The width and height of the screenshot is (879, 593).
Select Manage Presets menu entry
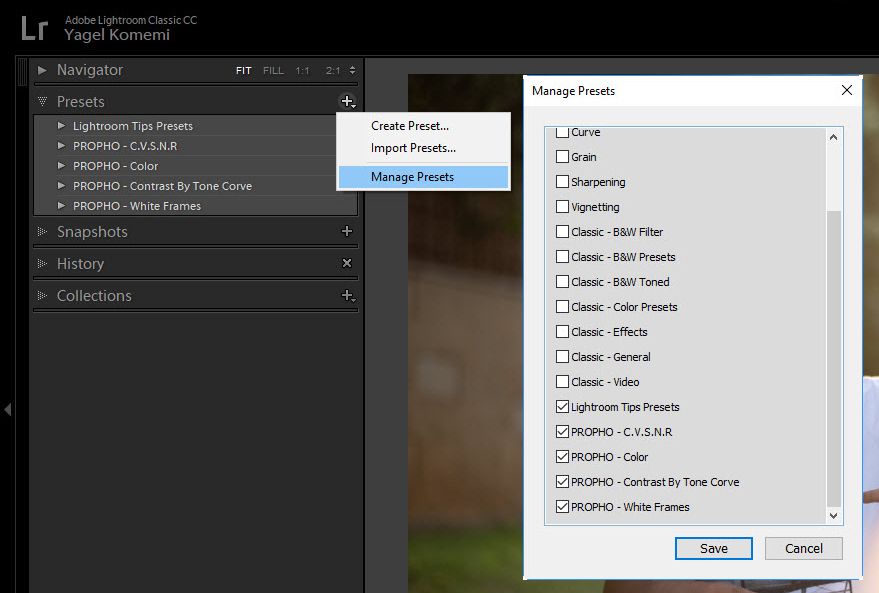click(x=423, y=177)
